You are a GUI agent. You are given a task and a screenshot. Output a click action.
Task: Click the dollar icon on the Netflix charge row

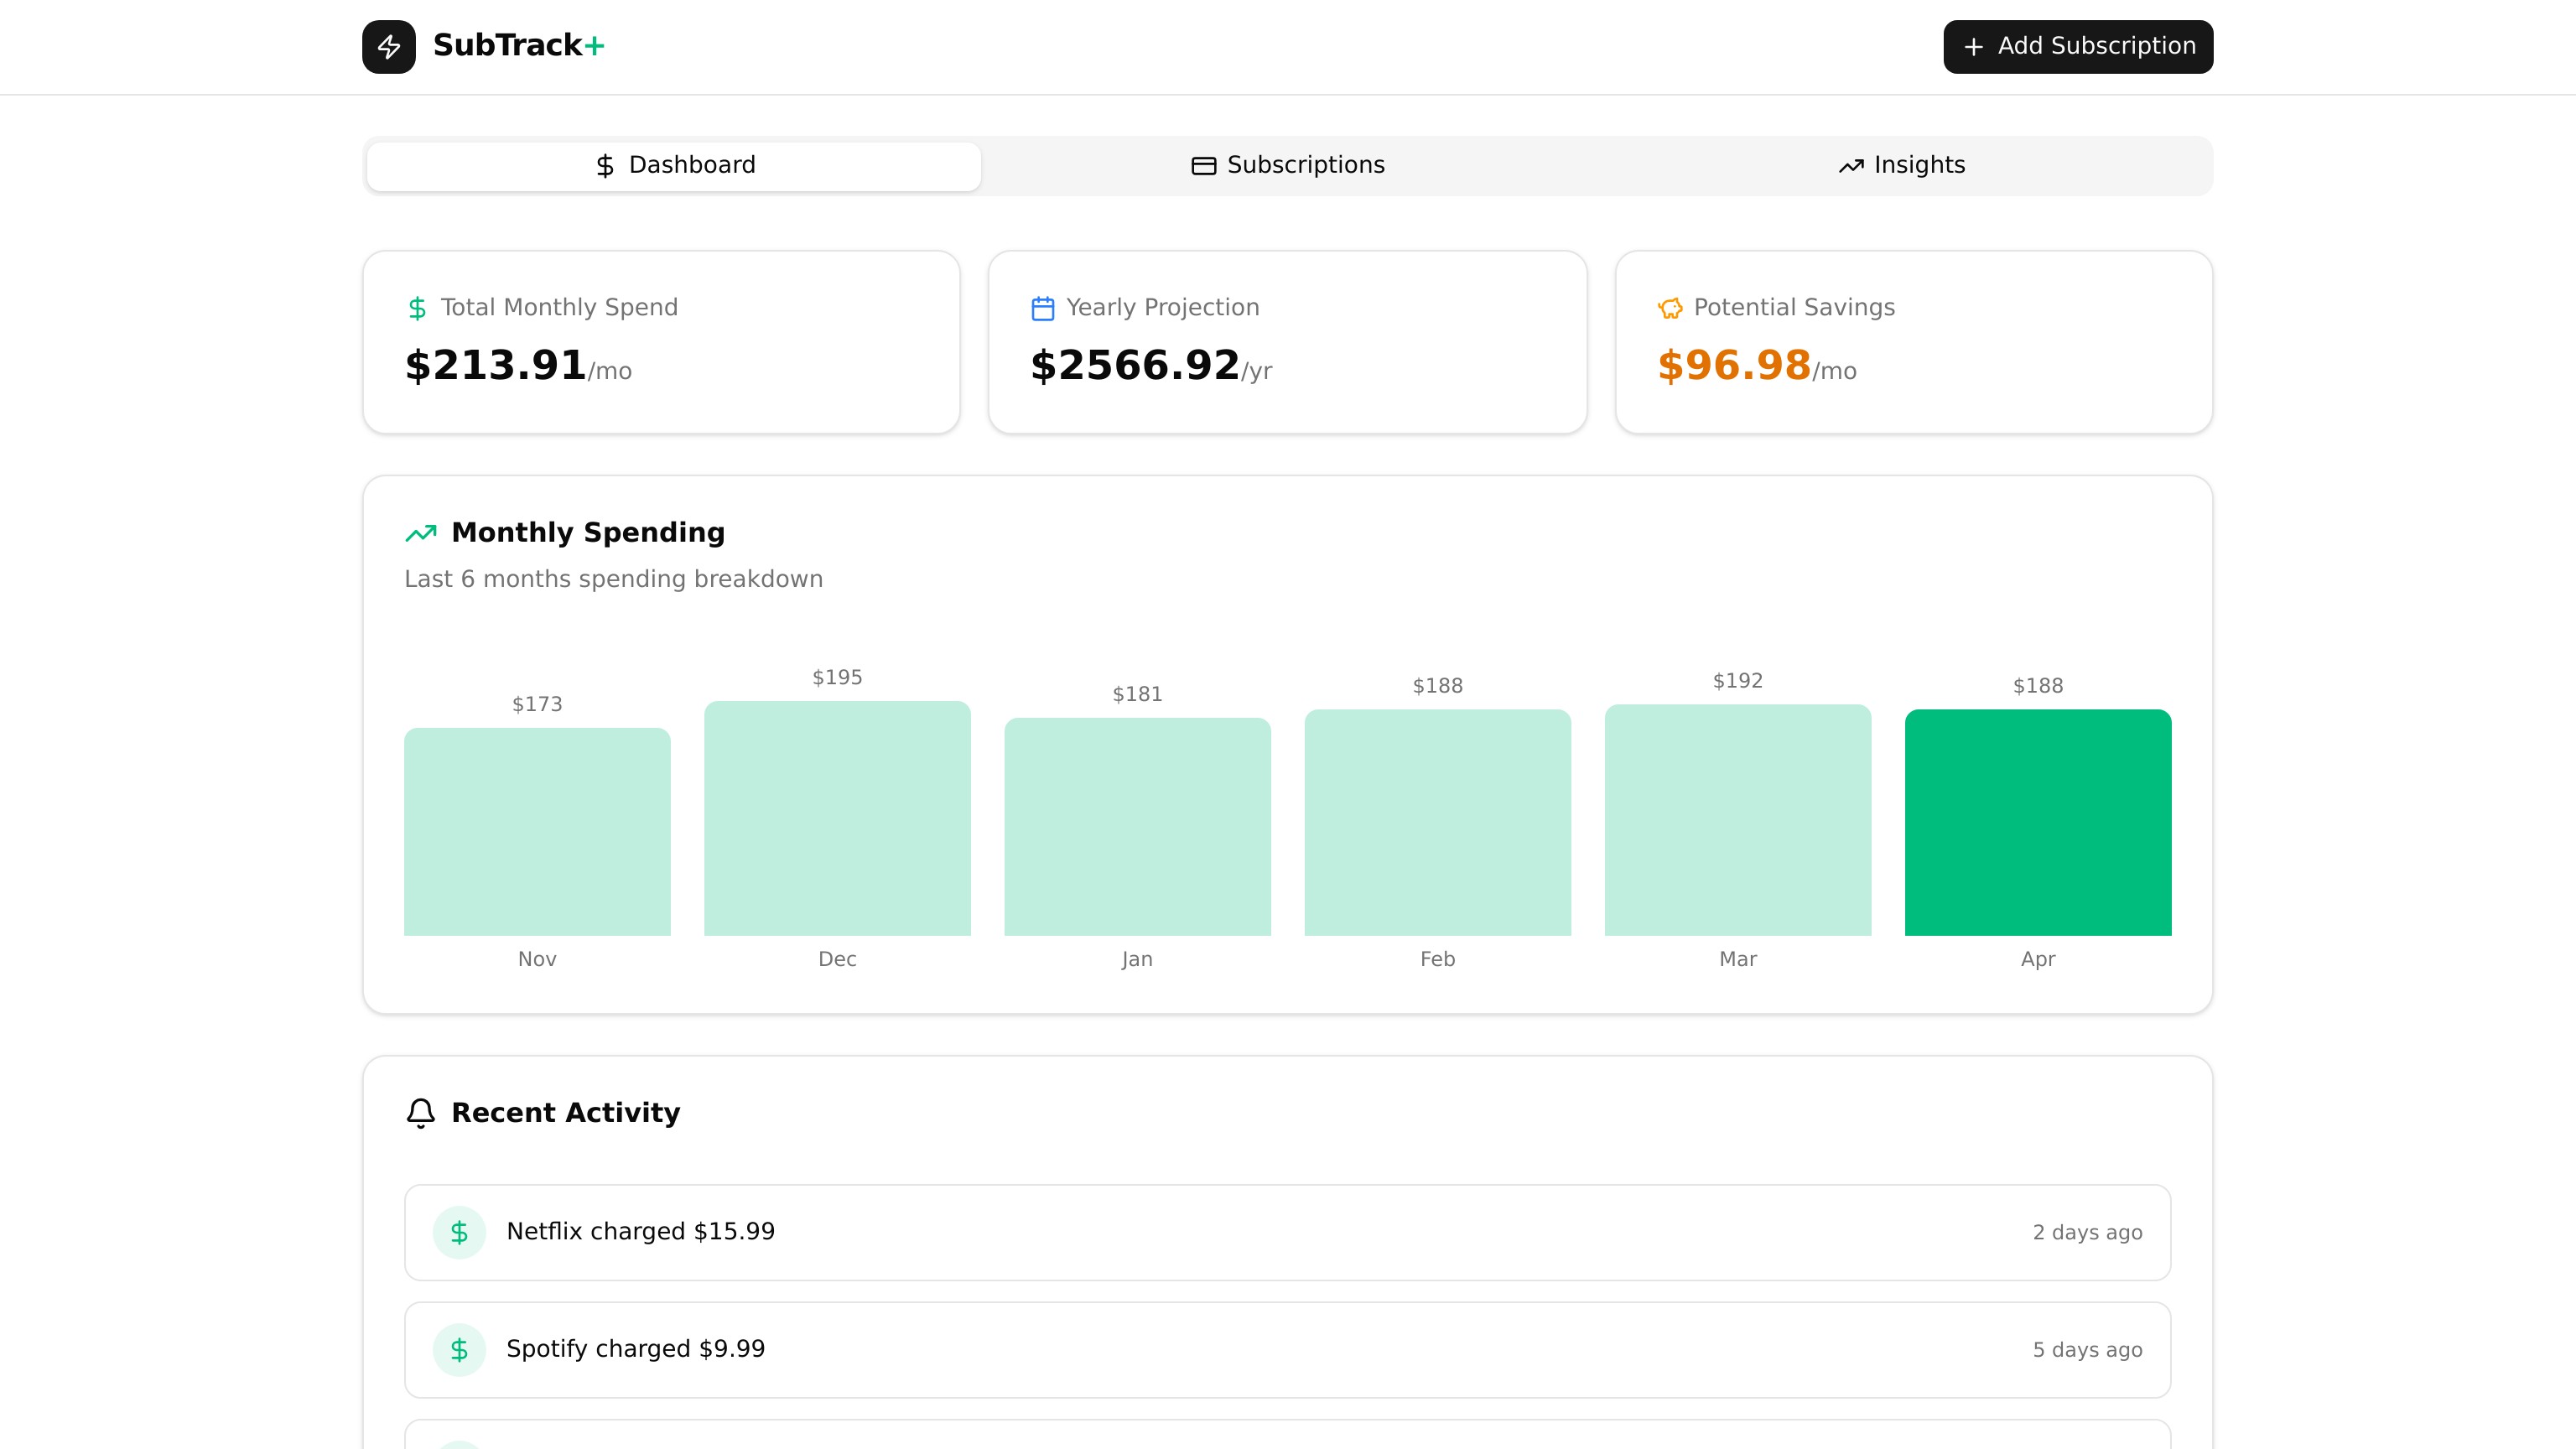pyautogui.click(x=459, y=1232)
